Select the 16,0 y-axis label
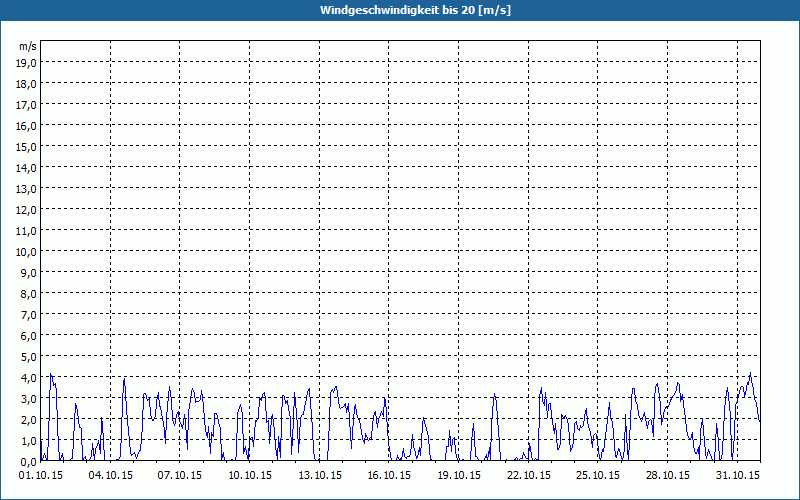 [x=28, y=126]
